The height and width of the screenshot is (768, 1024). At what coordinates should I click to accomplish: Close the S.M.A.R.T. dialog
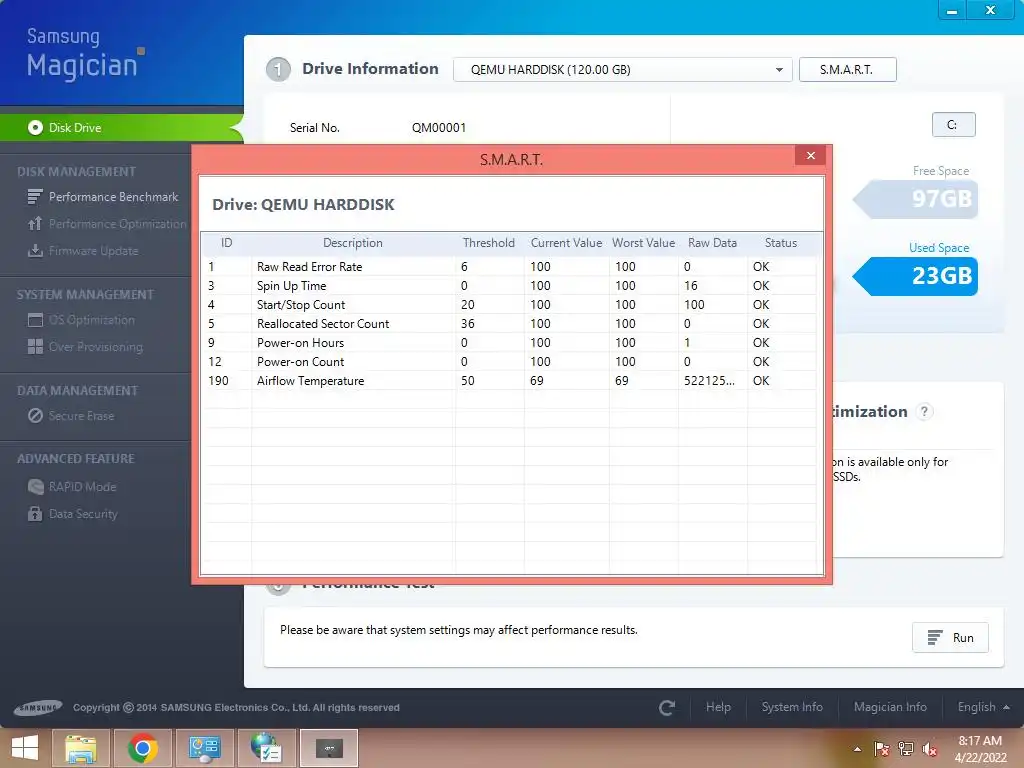[810, 155]
